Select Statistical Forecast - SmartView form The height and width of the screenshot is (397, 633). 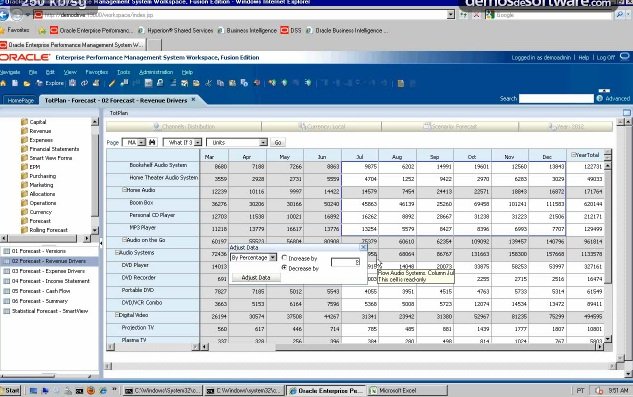[50, 311]
